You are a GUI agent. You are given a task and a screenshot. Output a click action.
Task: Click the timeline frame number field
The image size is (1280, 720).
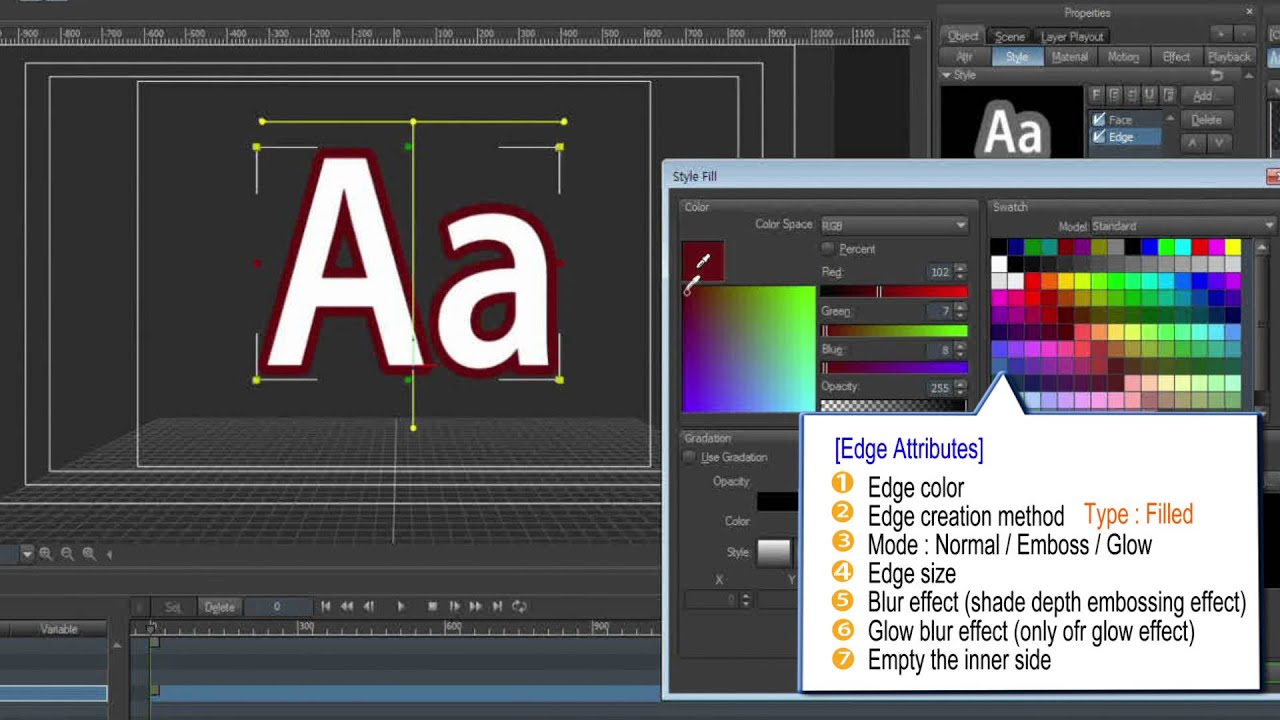[277, 607]
